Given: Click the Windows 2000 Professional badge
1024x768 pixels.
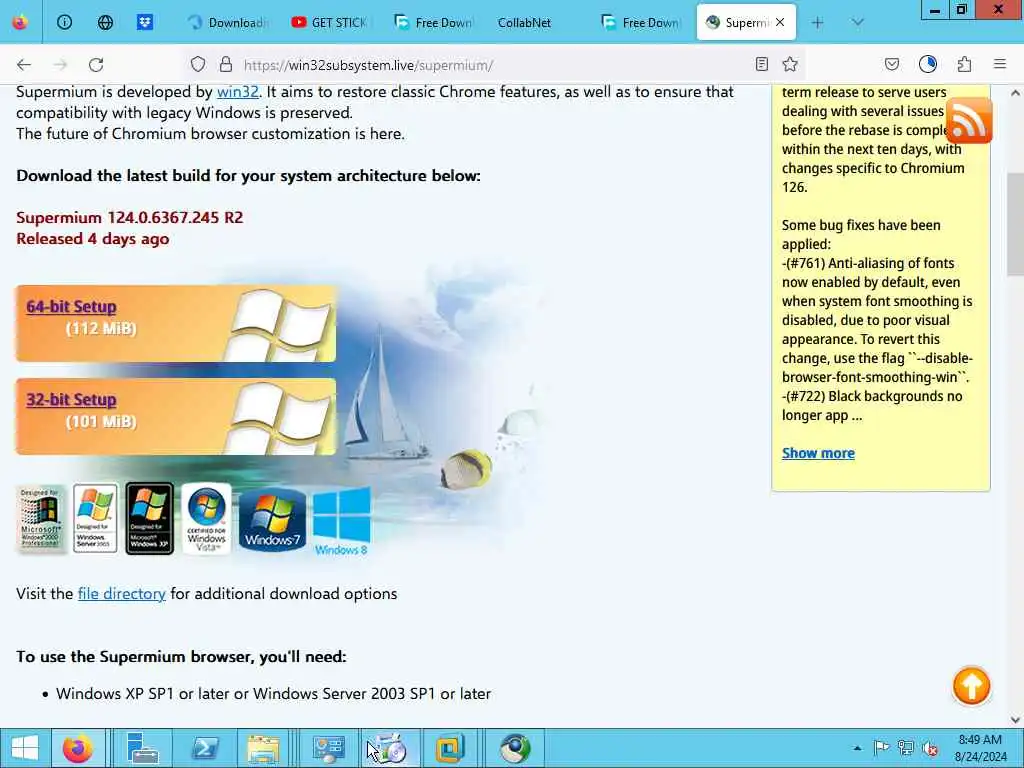Looking at the screenshot, I should [40, 519].
